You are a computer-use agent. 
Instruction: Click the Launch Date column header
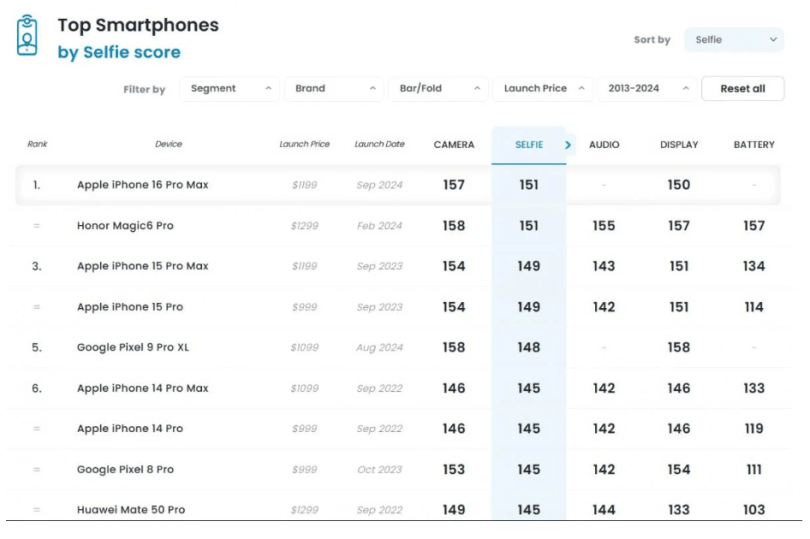point(379,145)
